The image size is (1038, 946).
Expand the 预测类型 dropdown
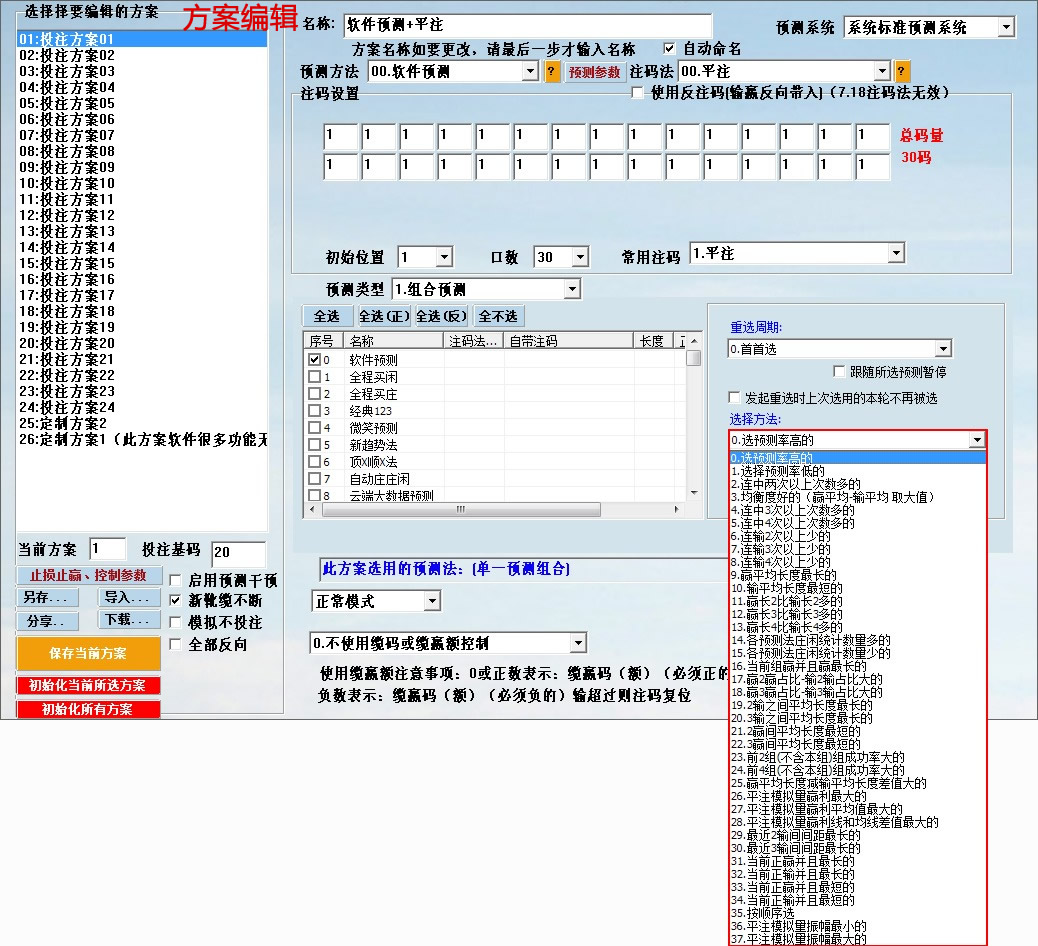(571, 289)
